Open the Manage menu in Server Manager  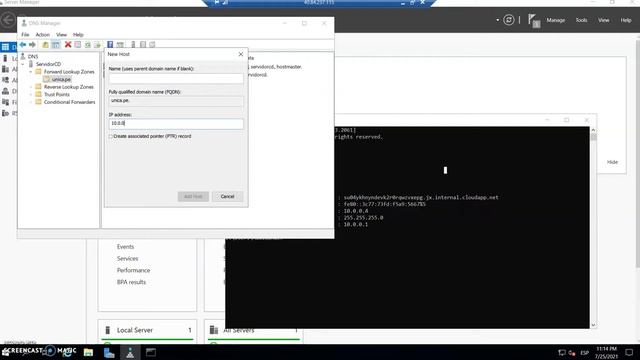556,20
